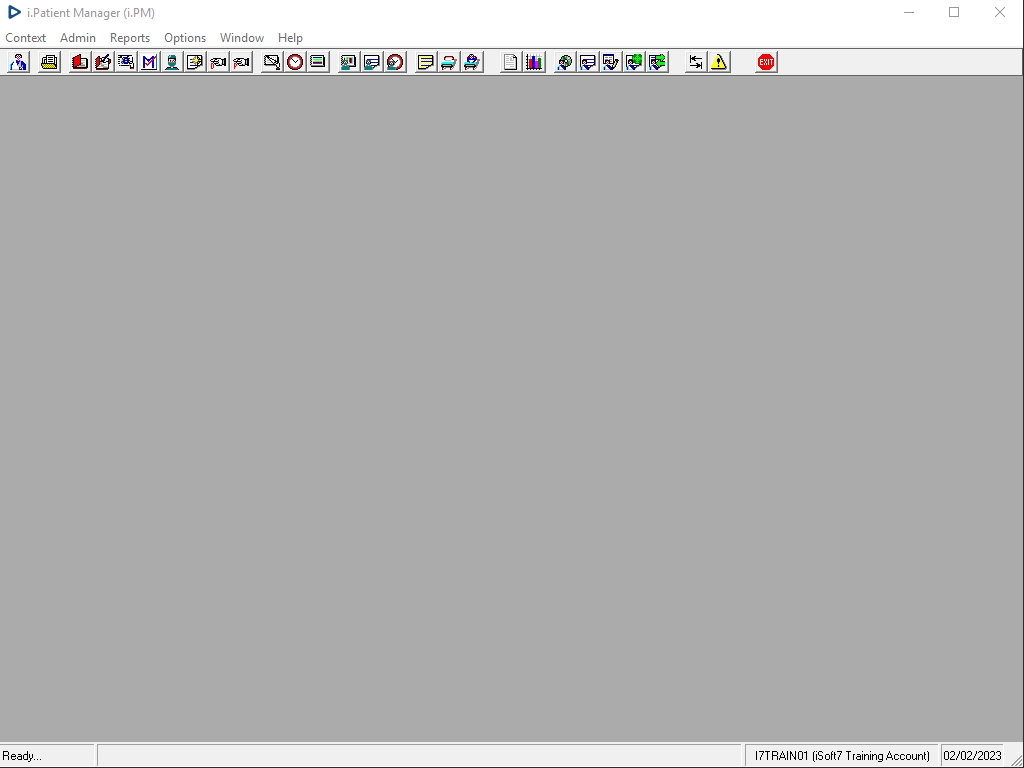
Task: Minimize the i.Patient Manager window
Action: (908, 12)
